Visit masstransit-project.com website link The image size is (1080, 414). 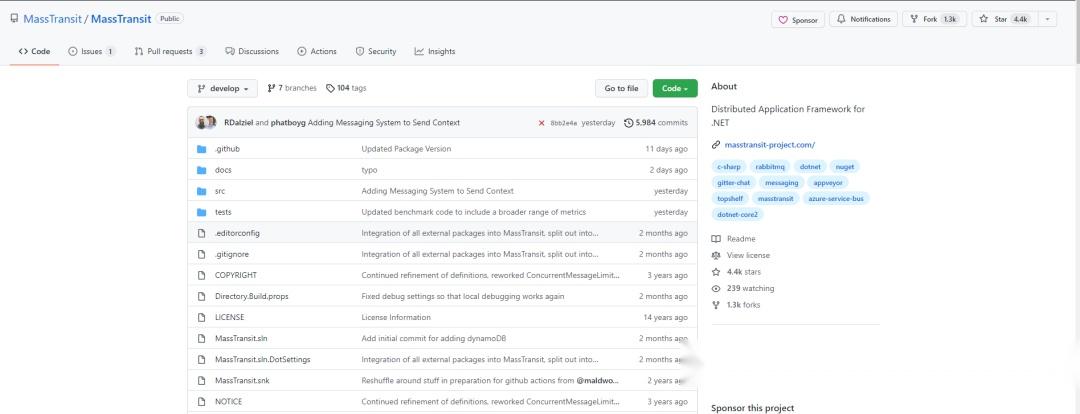tap(769, 145)
